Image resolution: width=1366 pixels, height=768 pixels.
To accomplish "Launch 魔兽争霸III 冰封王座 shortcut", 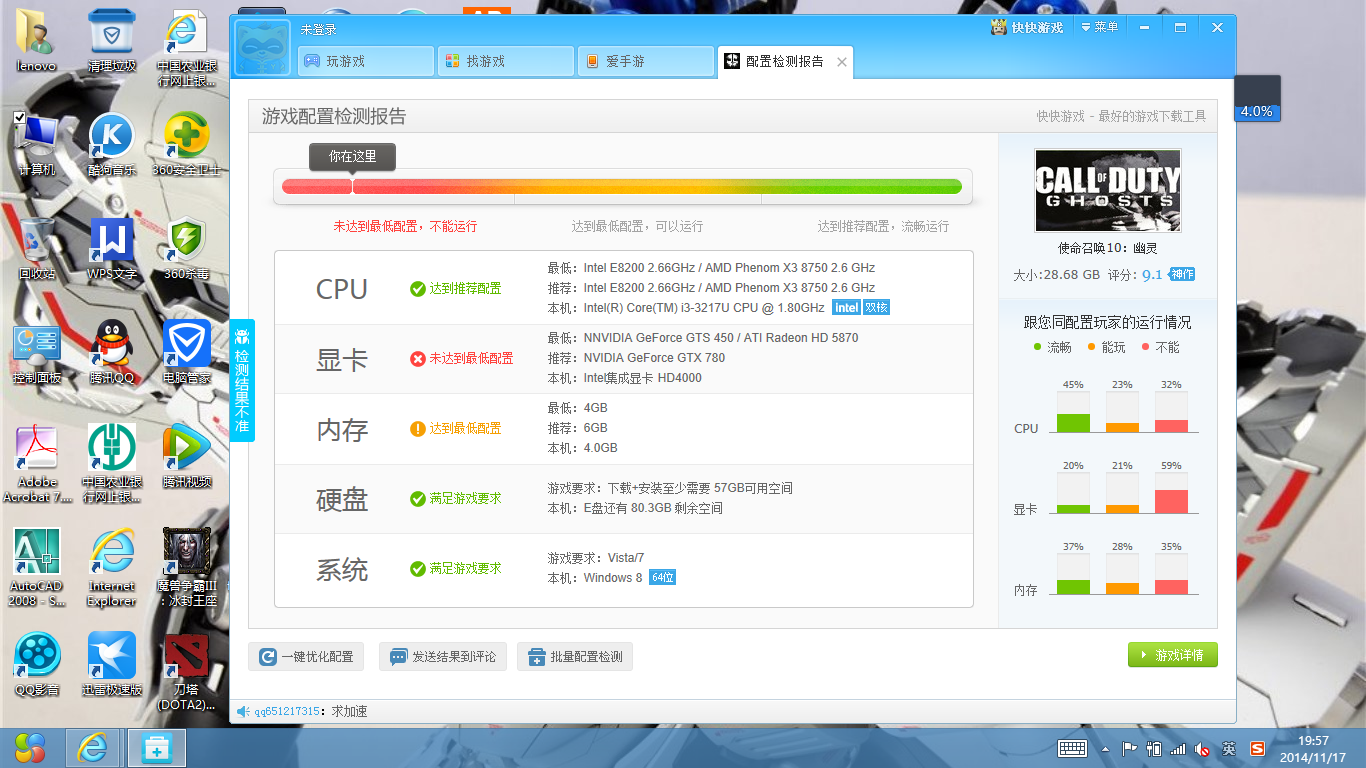I will (x=186, y=567).
